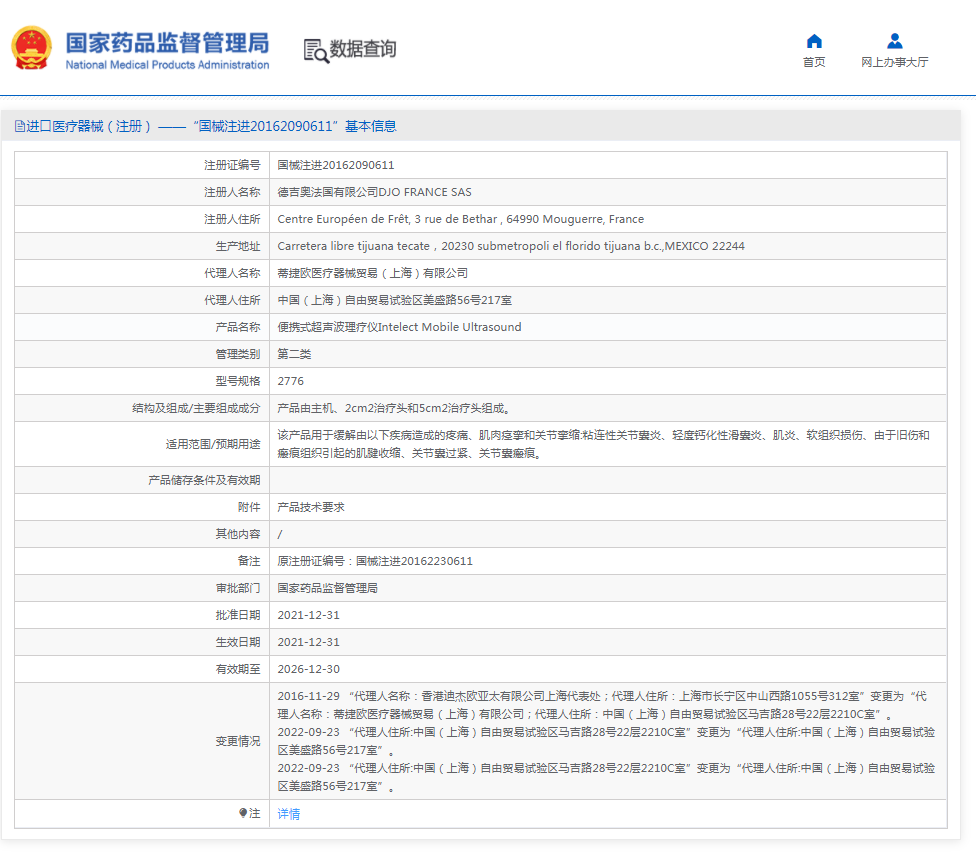This screenshot has height=859, width=976.
Task: Click the National Medical Products Administration subtitle
Action: point(167,65)
